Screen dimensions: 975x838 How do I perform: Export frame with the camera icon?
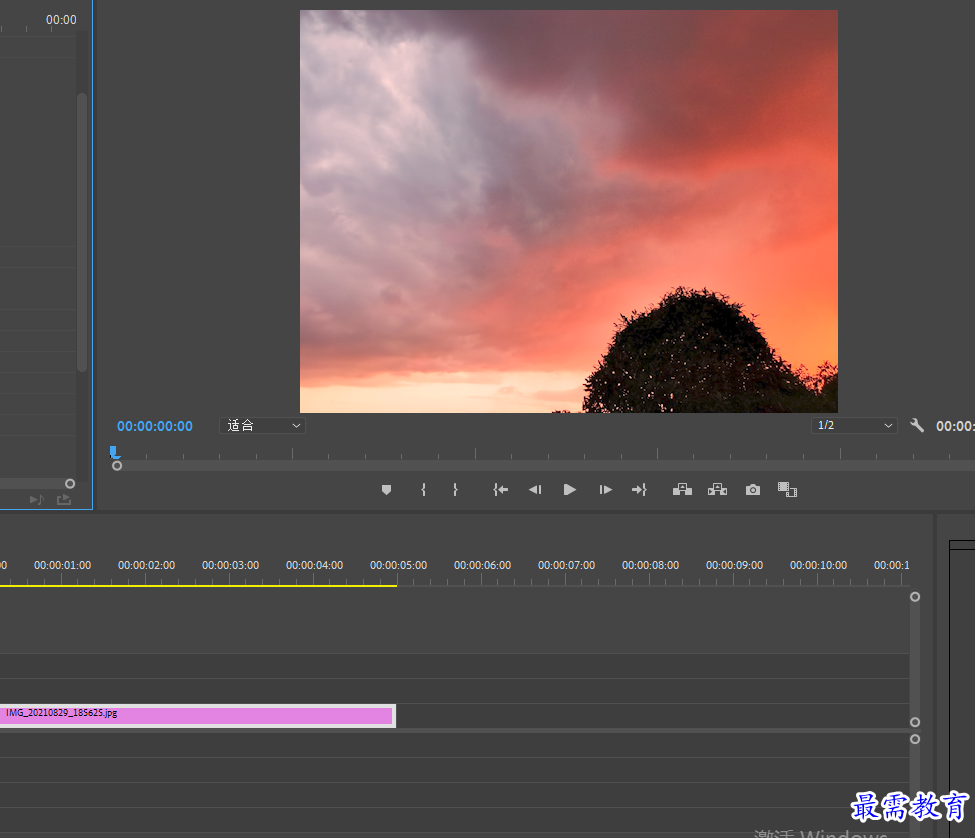[x=752, y=490]
